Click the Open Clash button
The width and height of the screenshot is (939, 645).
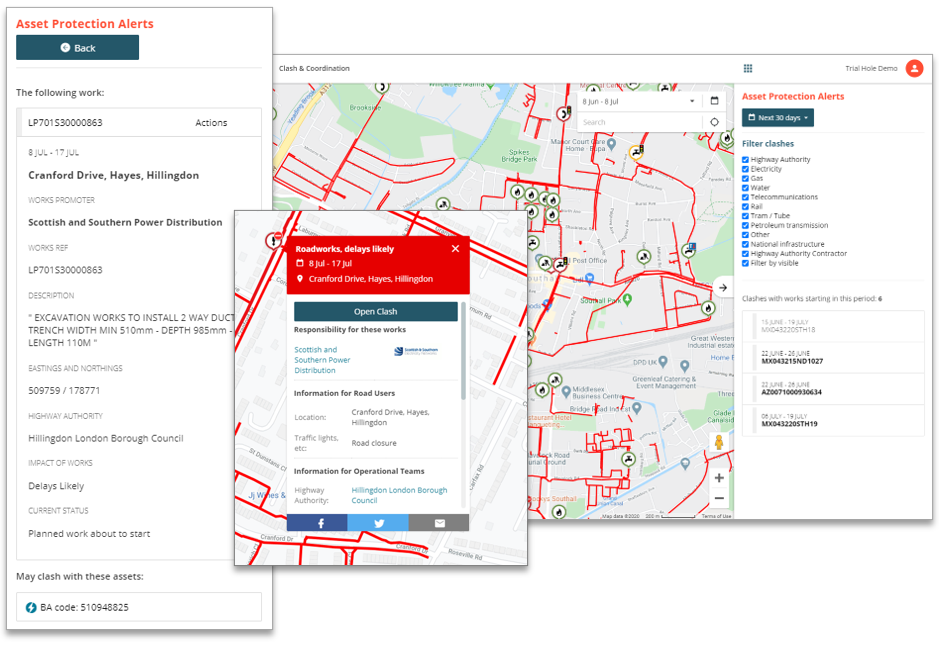click(376, 312)
